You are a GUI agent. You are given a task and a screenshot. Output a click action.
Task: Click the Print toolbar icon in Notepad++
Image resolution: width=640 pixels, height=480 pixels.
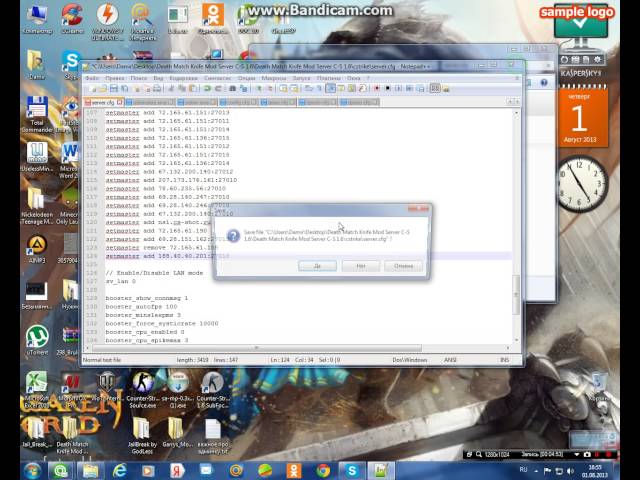point(157,89)
